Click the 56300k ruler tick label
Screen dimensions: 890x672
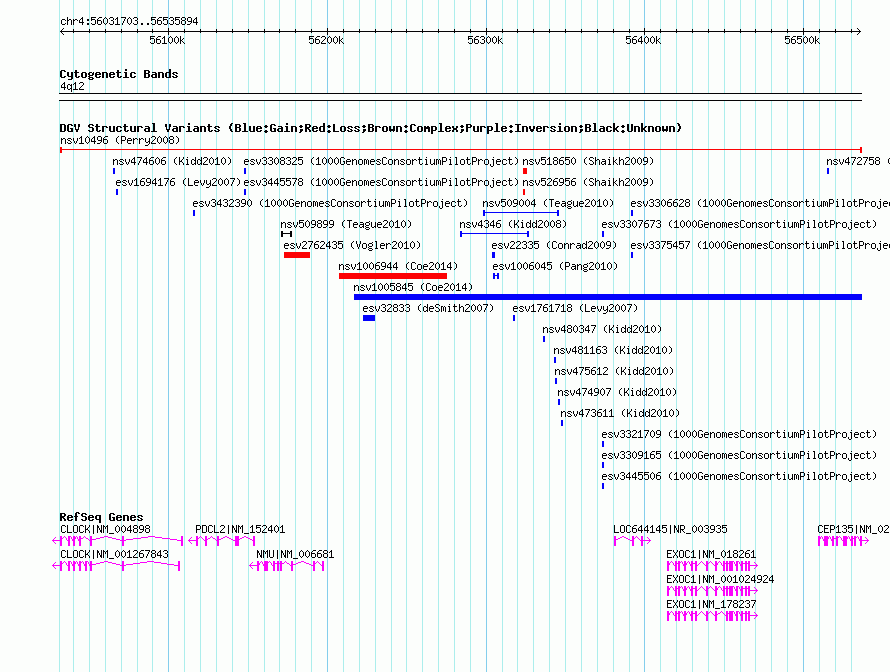485,40
